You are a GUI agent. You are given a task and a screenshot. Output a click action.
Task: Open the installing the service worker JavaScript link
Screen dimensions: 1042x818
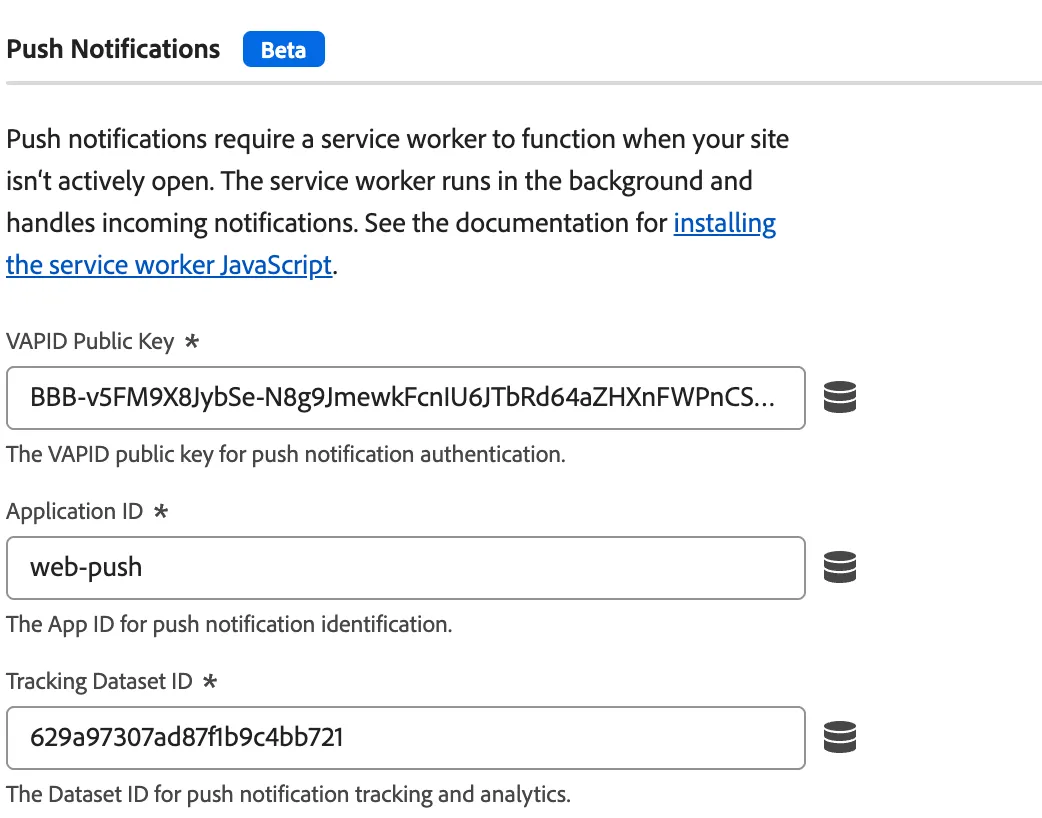(x=169, y=265)
